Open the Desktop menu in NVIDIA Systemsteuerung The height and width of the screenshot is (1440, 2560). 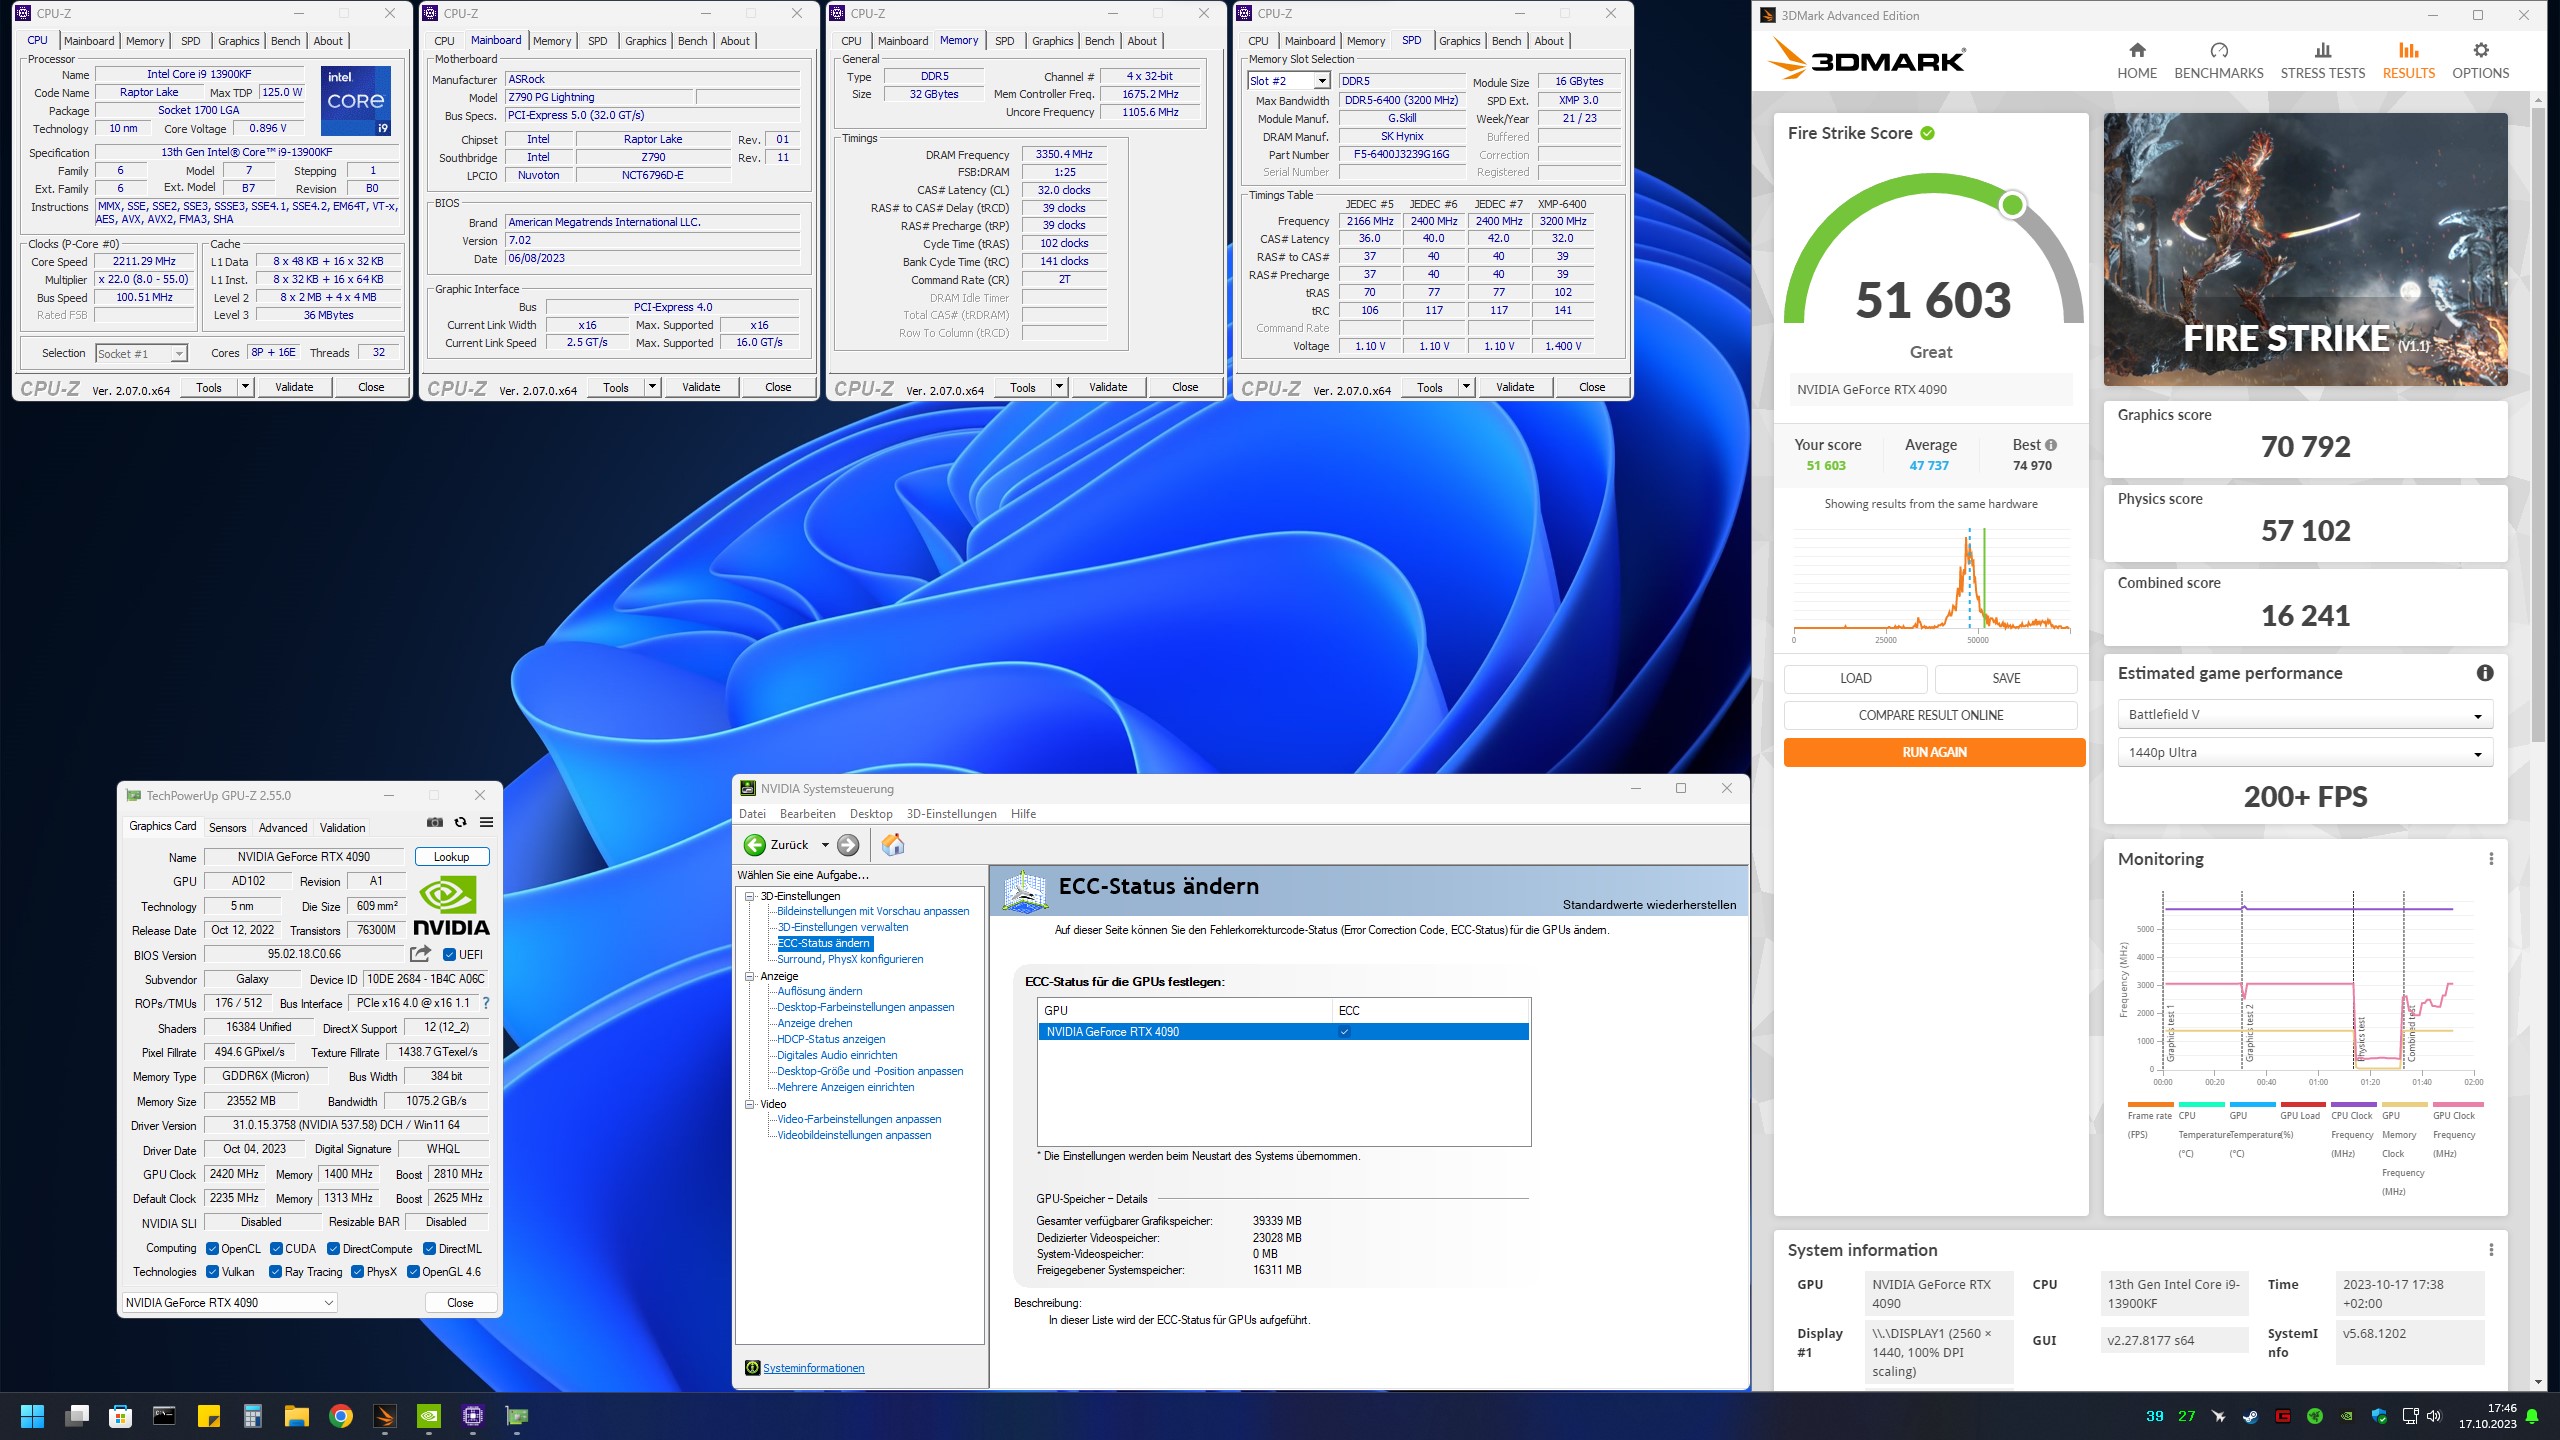871,814
